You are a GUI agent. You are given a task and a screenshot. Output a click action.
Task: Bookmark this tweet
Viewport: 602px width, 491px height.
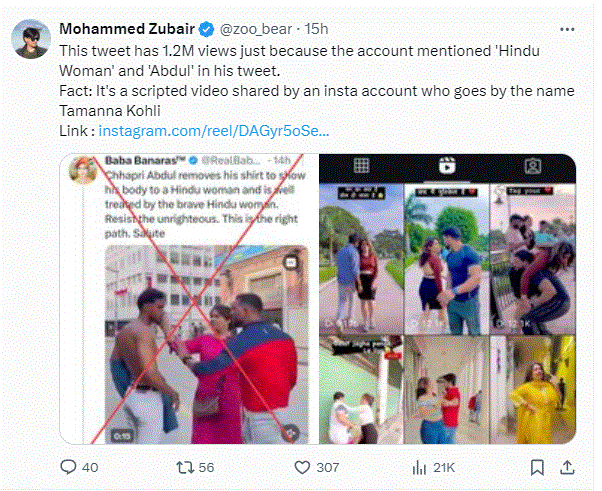538,466
